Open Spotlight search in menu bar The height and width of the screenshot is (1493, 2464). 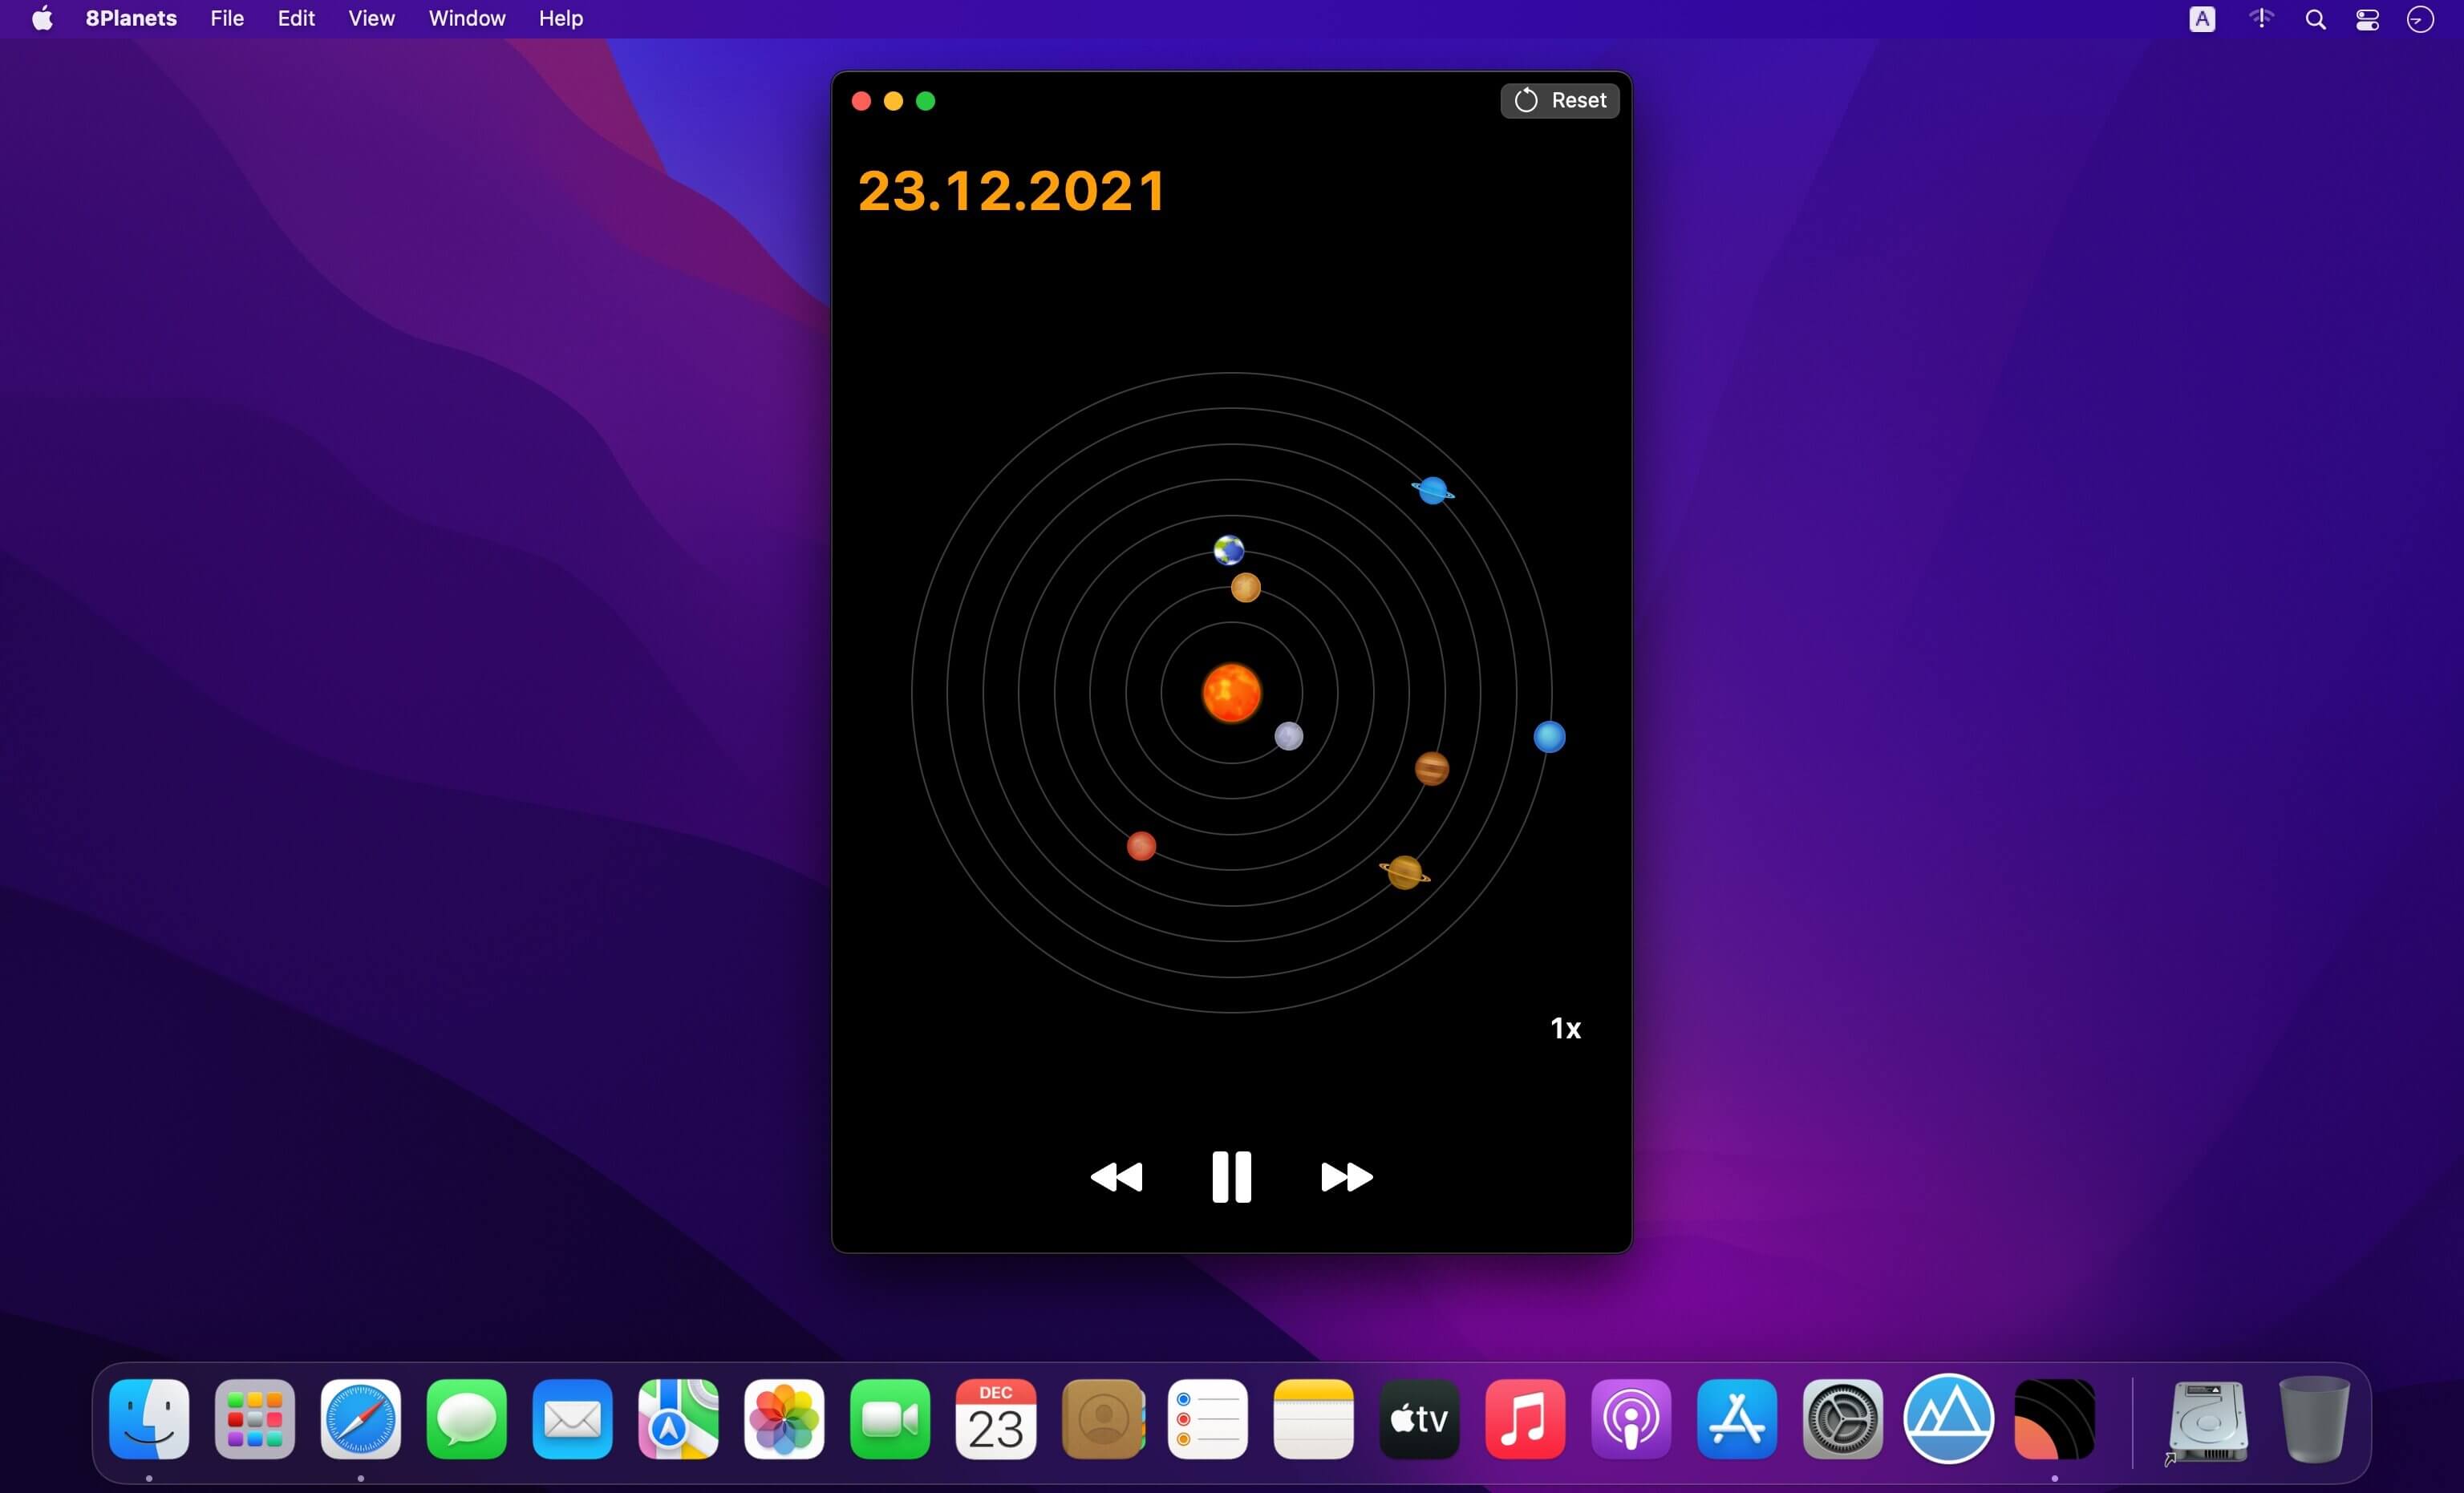(x=2315, y=19)
